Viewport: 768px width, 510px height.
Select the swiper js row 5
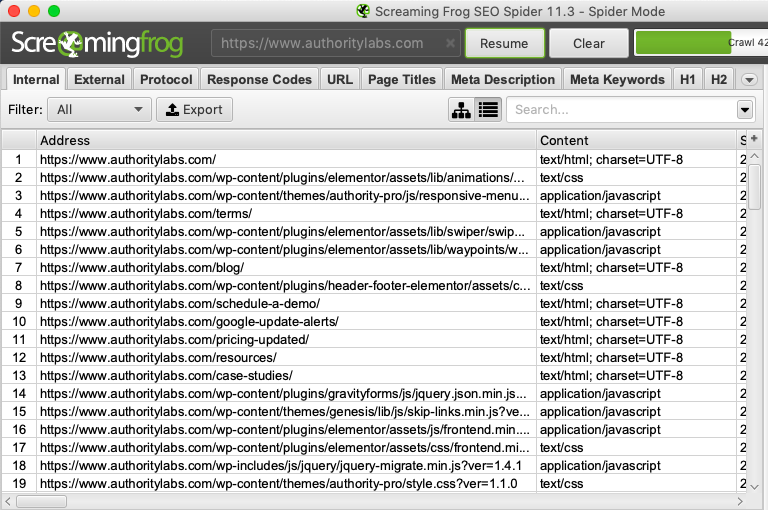pos(374,231)
